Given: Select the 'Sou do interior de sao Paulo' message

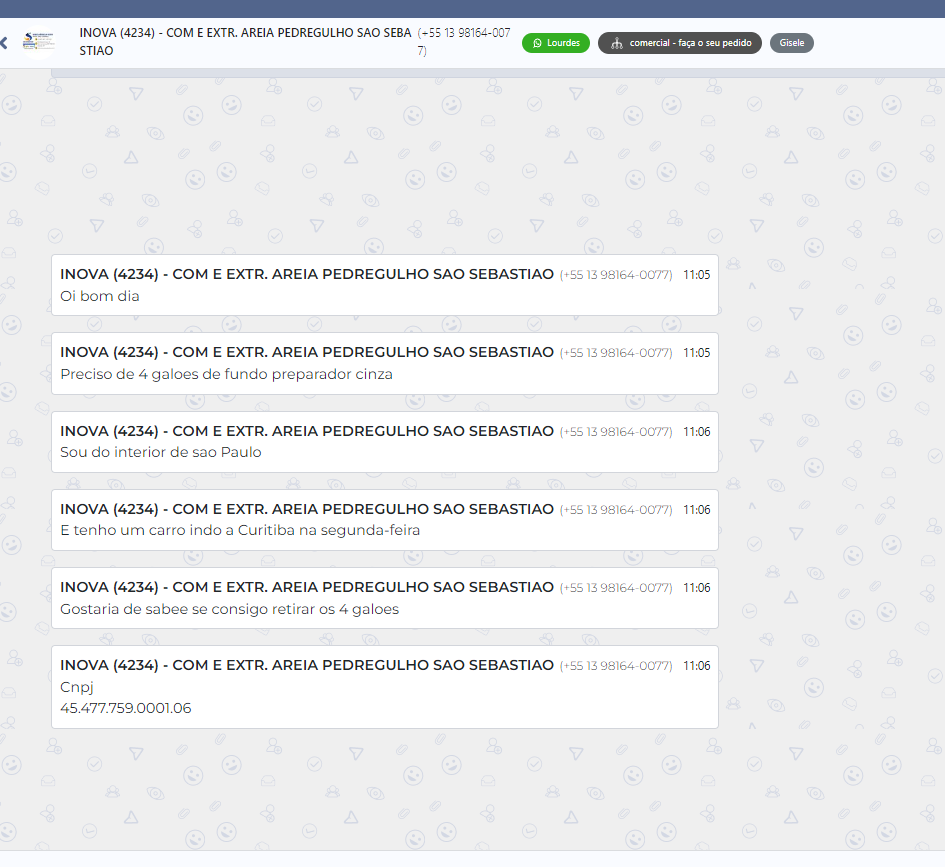Looking at the screenshot, I should point(161,452).
